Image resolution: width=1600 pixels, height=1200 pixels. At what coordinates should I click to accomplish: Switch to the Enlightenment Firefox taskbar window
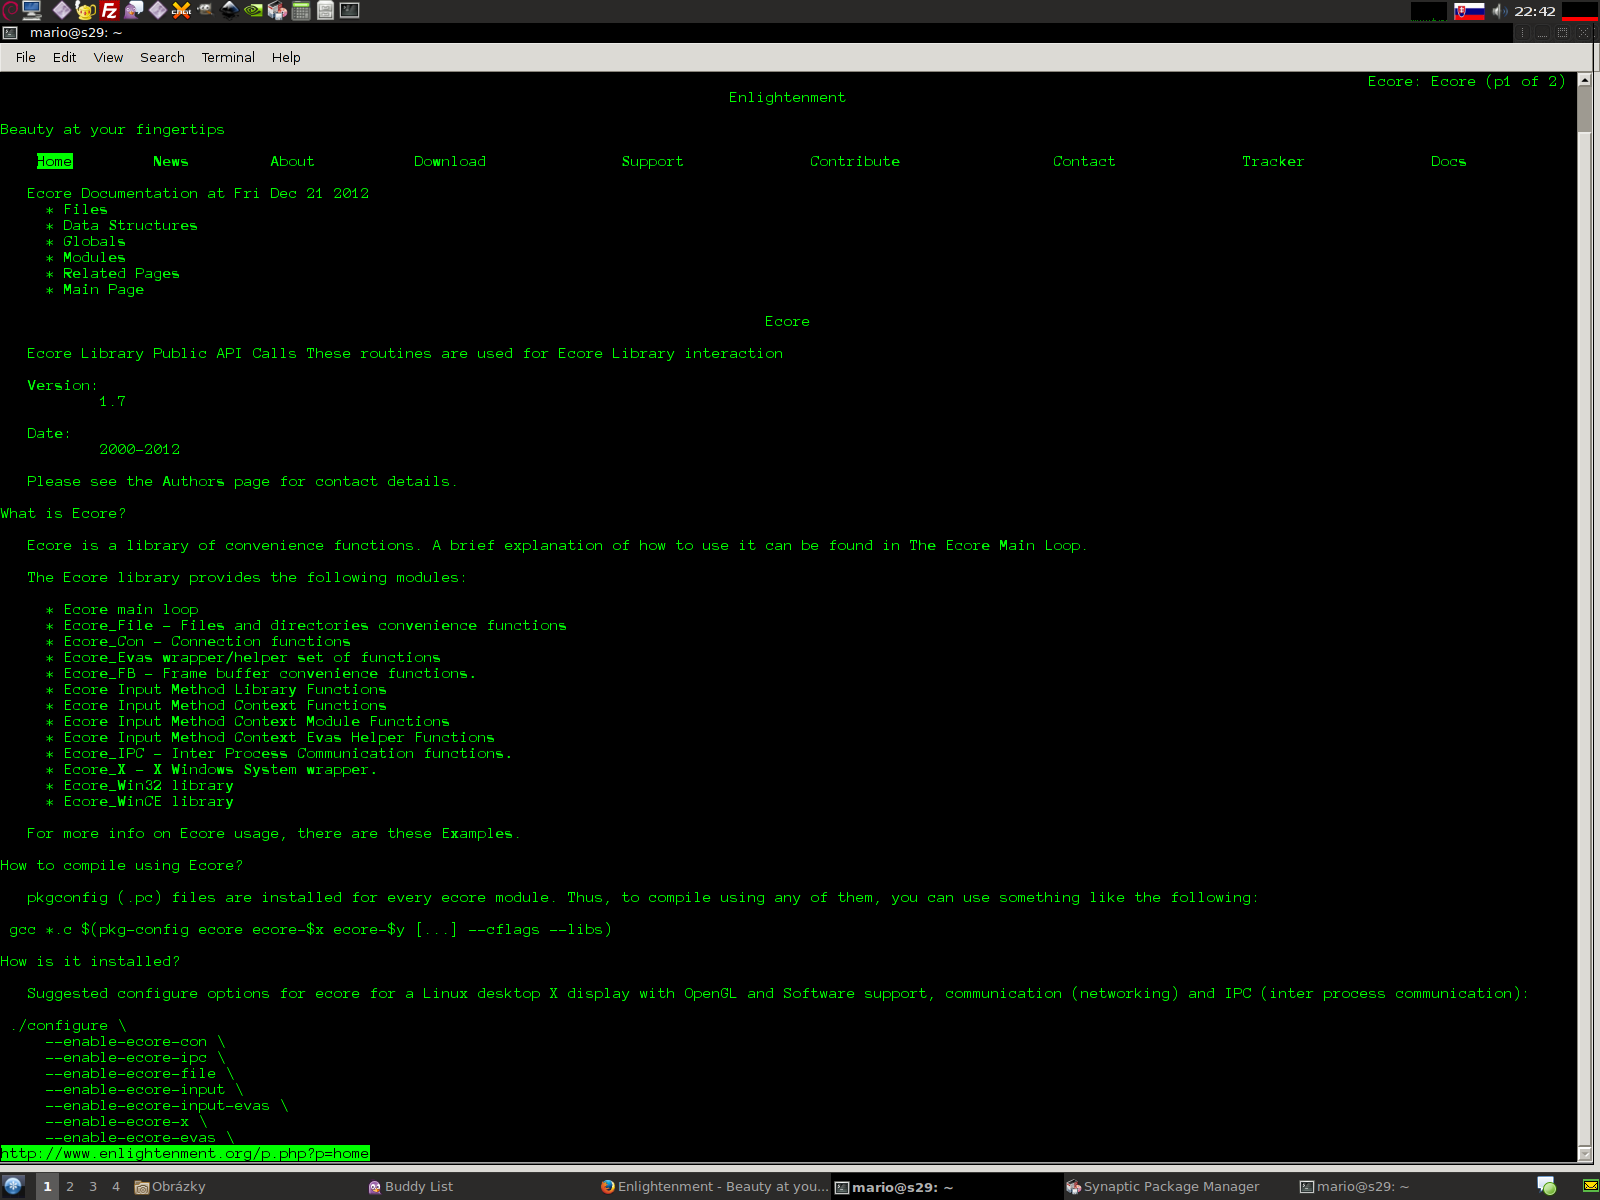point(714,1186)
